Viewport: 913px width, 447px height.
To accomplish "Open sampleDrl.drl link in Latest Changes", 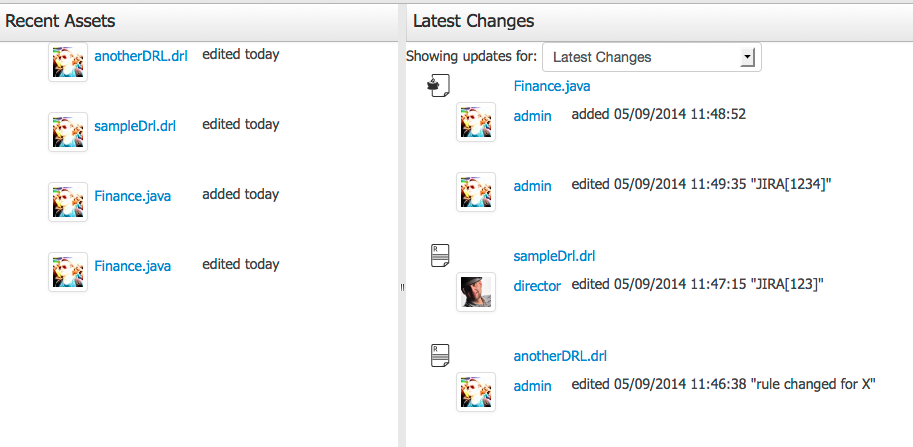I will (x=555, y=256).
